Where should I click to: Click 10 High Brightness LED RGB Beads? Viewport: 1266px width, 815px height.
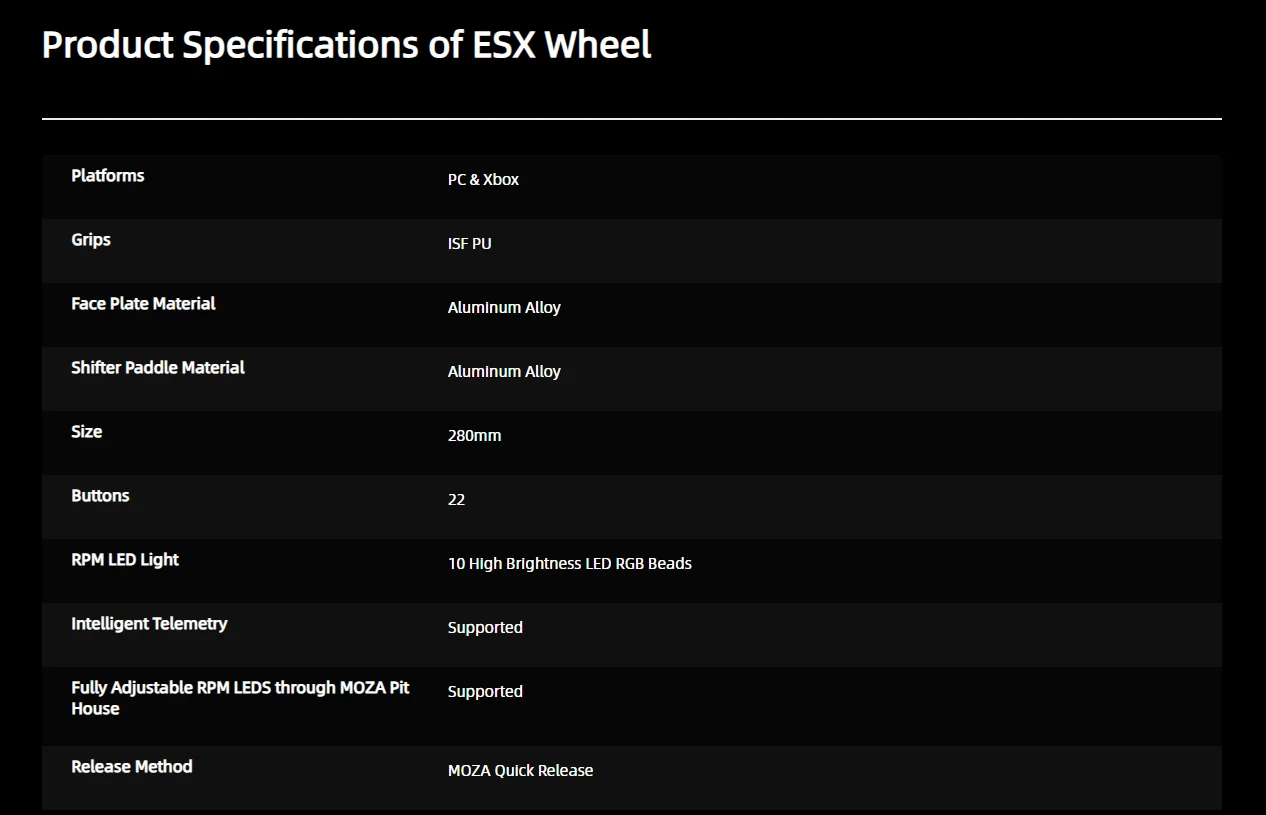[x=569, y=564]
